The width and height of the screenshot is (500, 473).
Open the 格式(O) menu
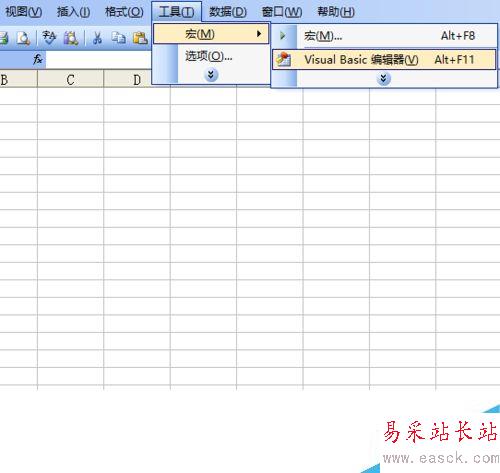(x=124, y=12)
